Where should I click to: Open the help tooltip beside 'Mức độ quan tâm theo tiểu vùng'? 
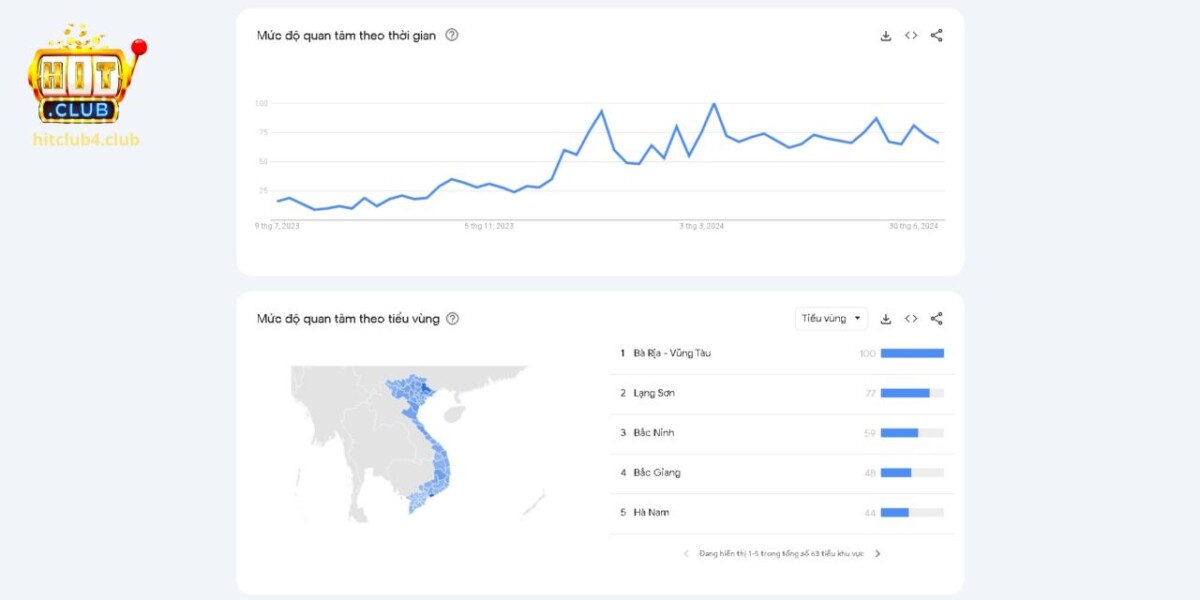pyautogui.click(x=453, y=318)
